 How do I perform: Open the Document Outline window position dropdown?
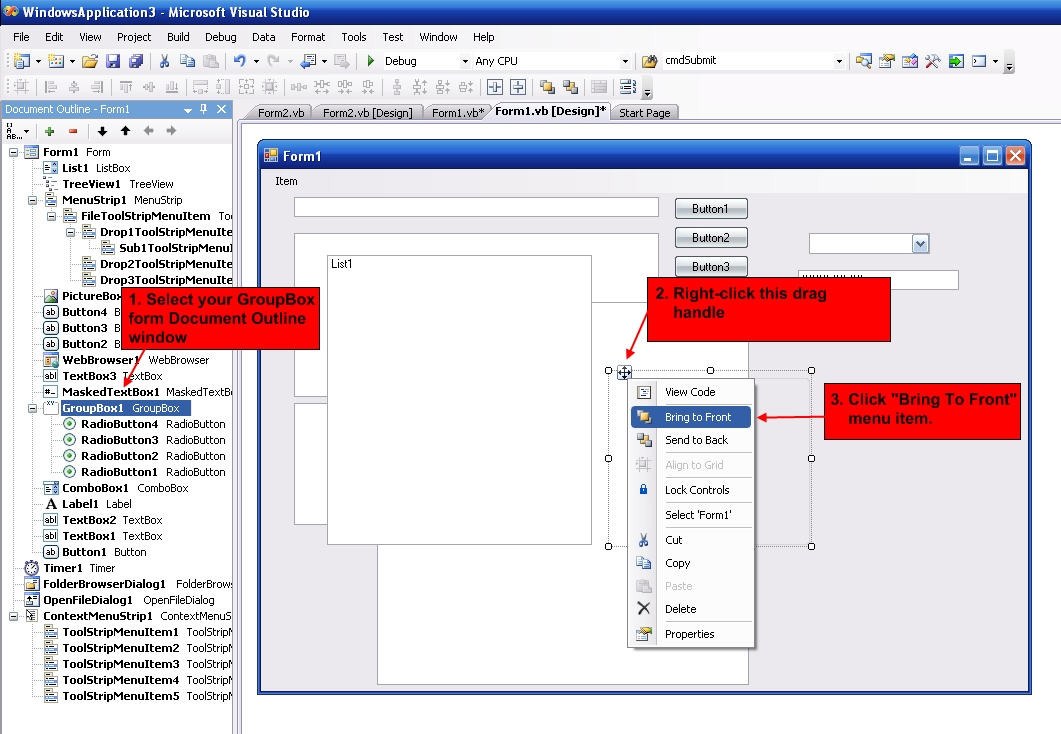(x=187, y=110)
